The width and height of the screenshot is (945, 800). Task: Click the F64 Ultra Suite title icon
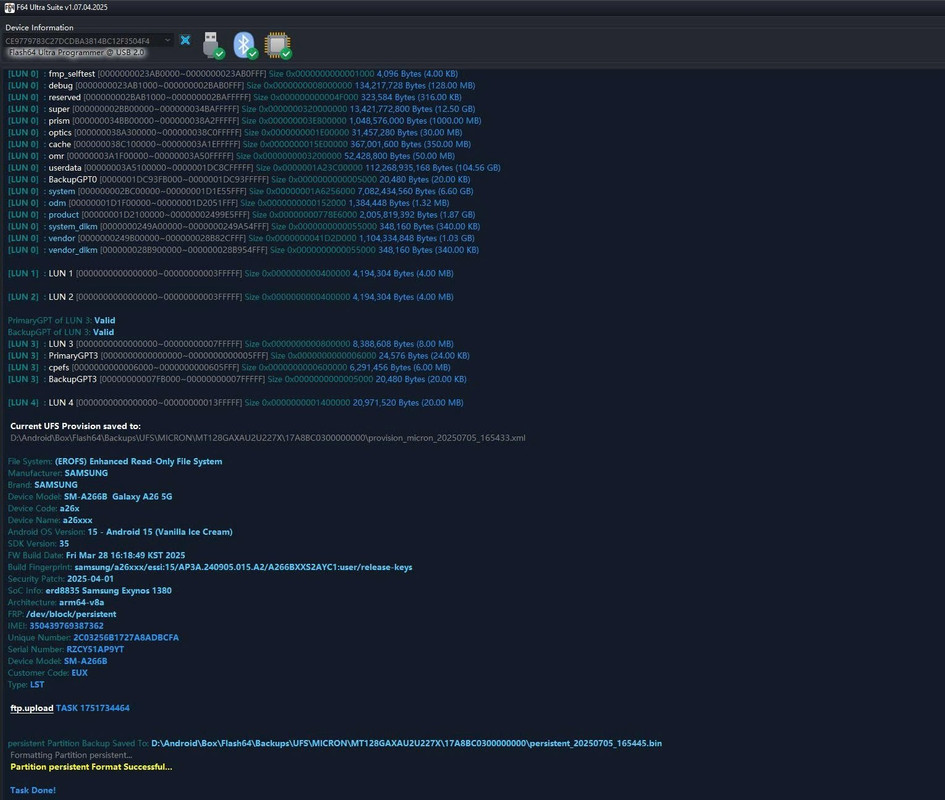(9, 7)
